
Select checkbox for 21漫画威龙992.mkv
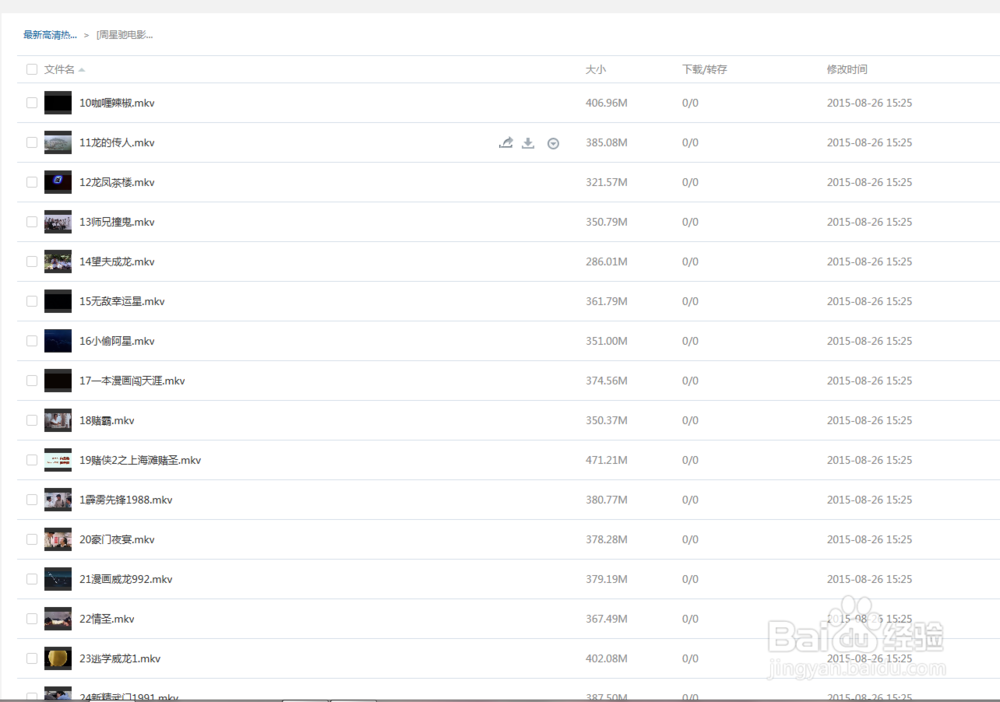tap(32, 579)
